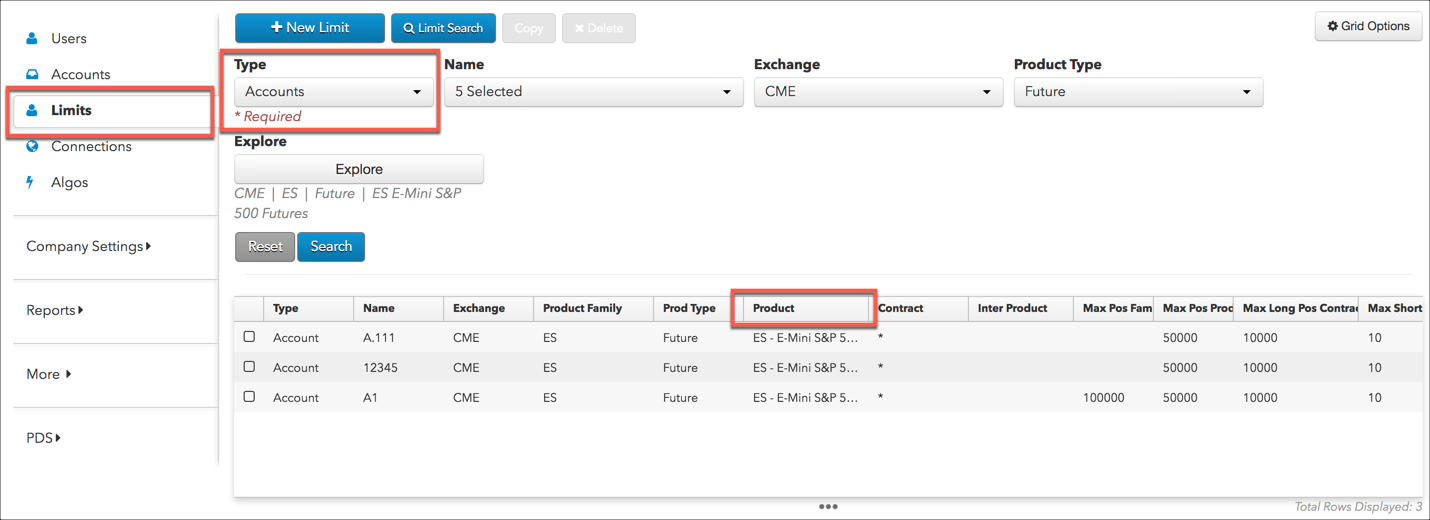
Task: Sort by the Product column header
Action: 805,308
